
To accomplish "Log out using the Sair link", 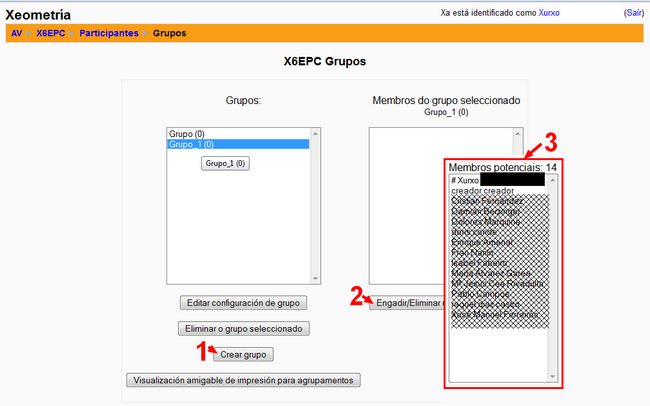I will point(634,13).
